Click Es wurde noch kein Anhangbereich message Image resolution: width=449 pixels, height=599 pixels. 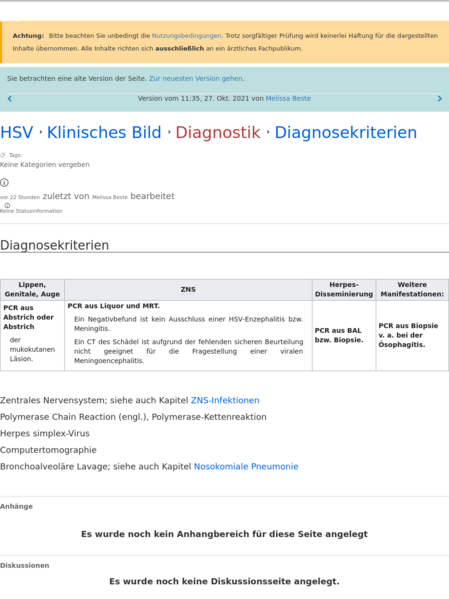click(224, 534)
